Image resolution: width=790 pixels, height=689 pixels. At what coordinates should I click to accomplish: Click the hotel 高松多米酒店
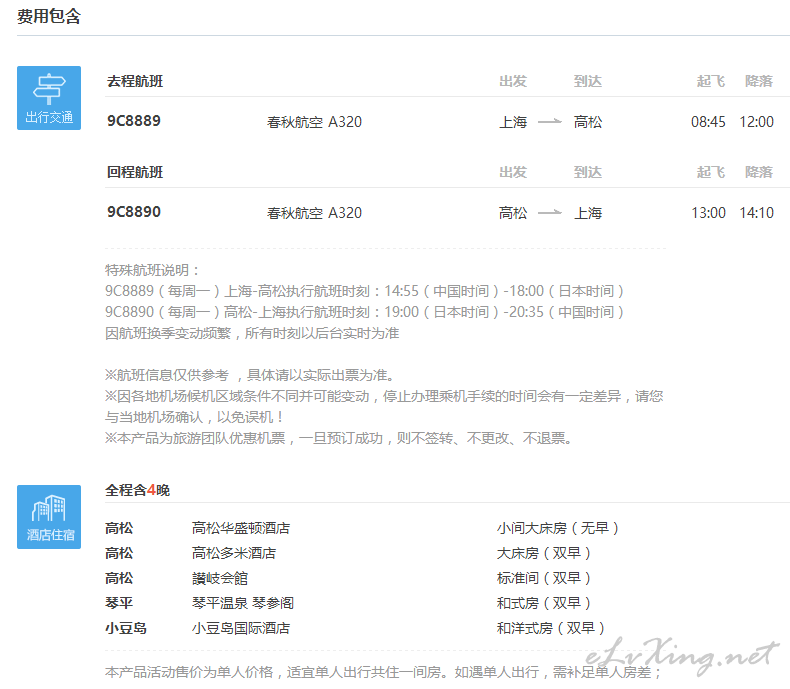(234, 553)
